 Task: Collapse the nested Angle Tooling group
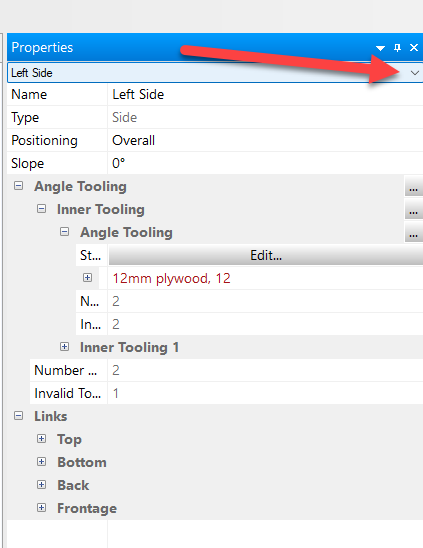[65, 232]
